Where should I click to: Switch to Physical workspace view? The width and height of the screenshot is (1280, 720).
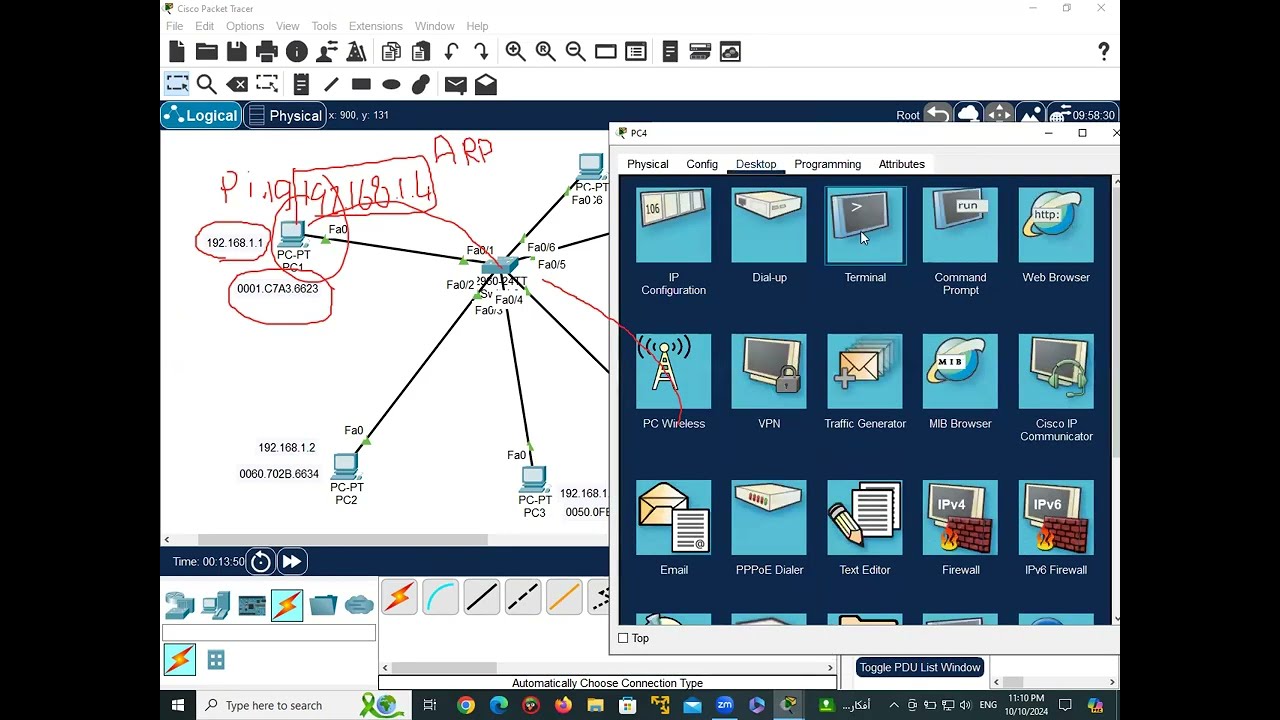click(285, 116)
